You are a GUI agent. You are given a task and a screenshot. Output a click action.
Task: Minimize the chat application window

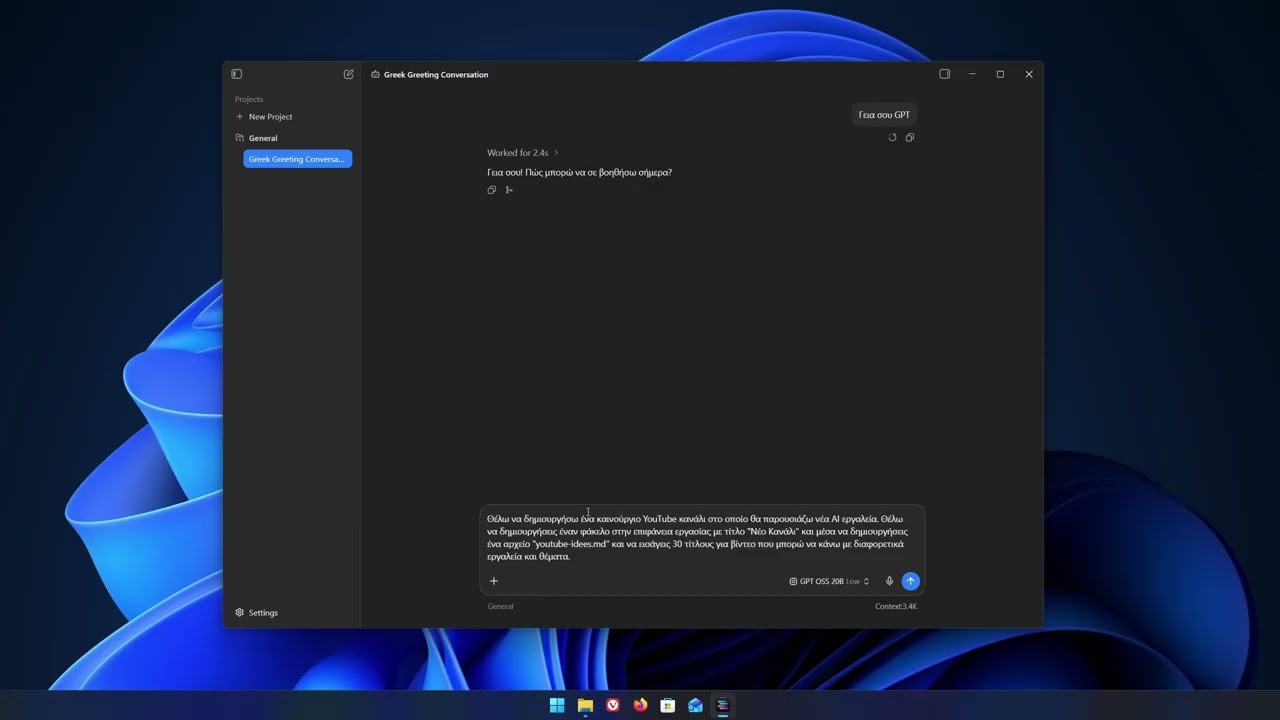[x=972, y=74]
